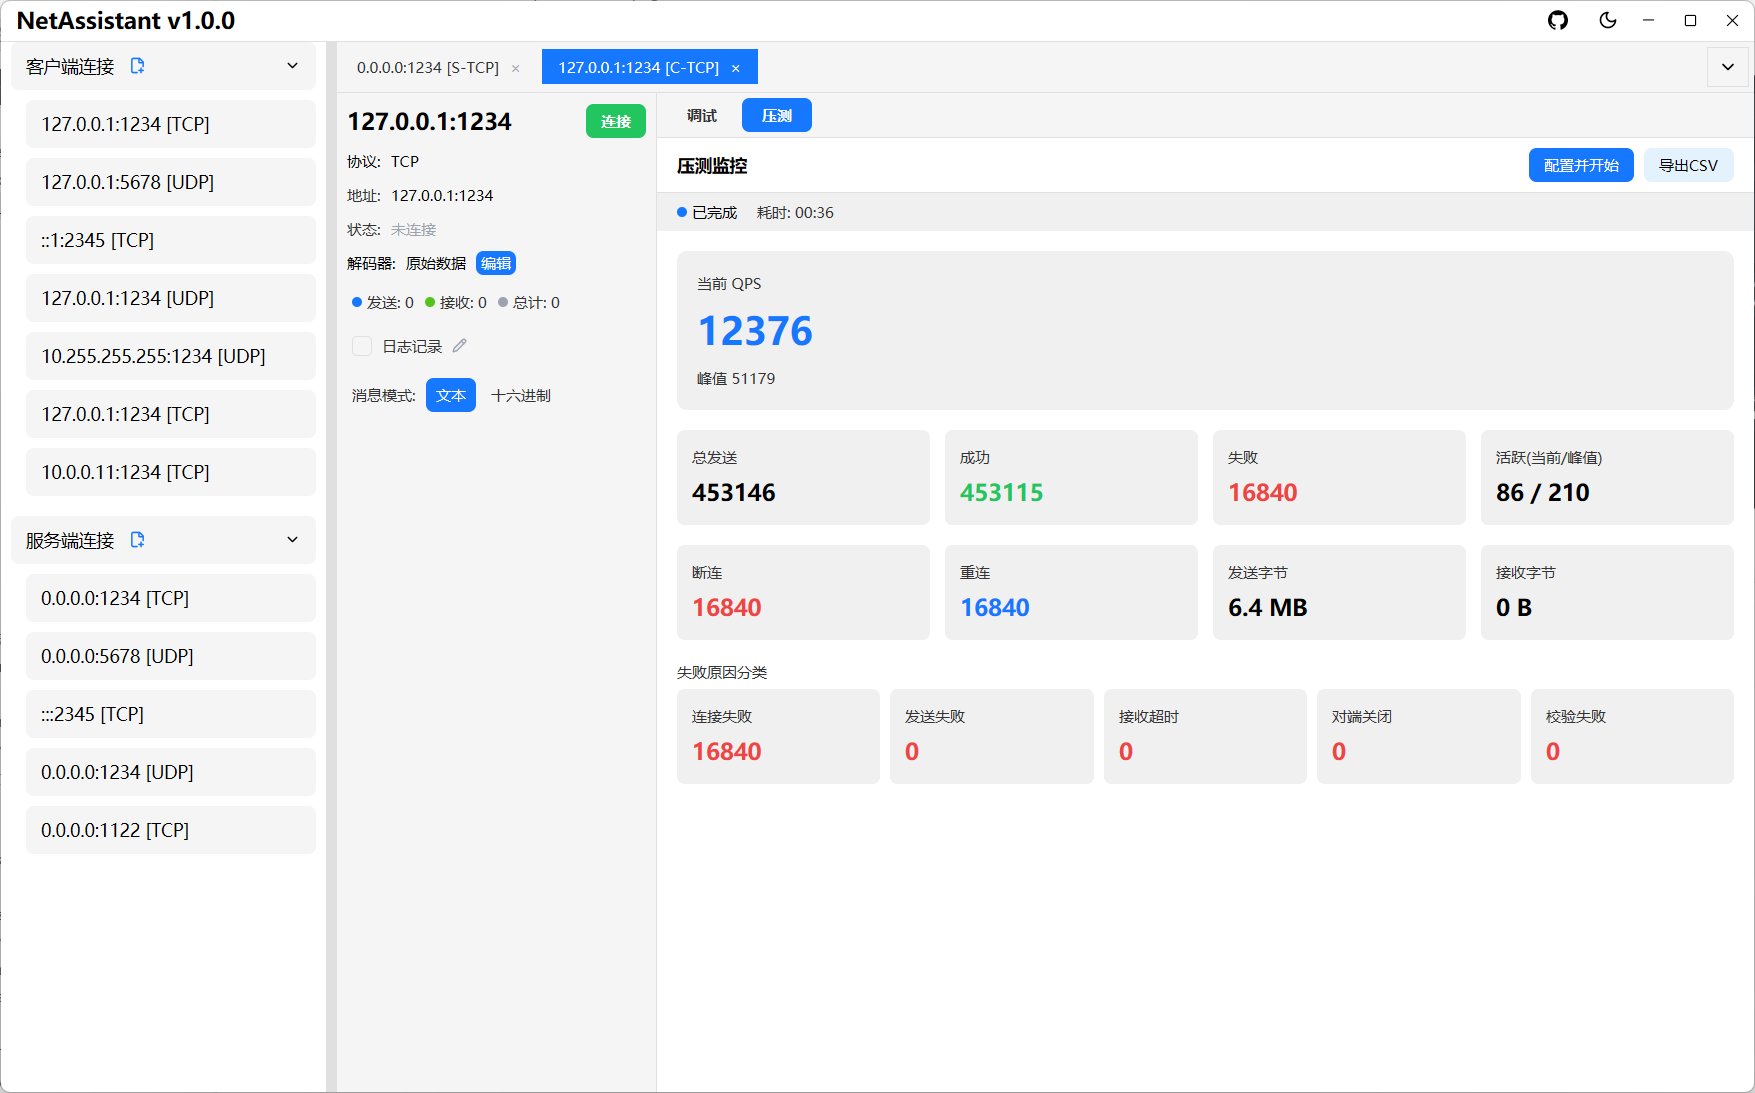Open client connection 10.0.0.11:1234 [TCP]

(x=171, y=472)
